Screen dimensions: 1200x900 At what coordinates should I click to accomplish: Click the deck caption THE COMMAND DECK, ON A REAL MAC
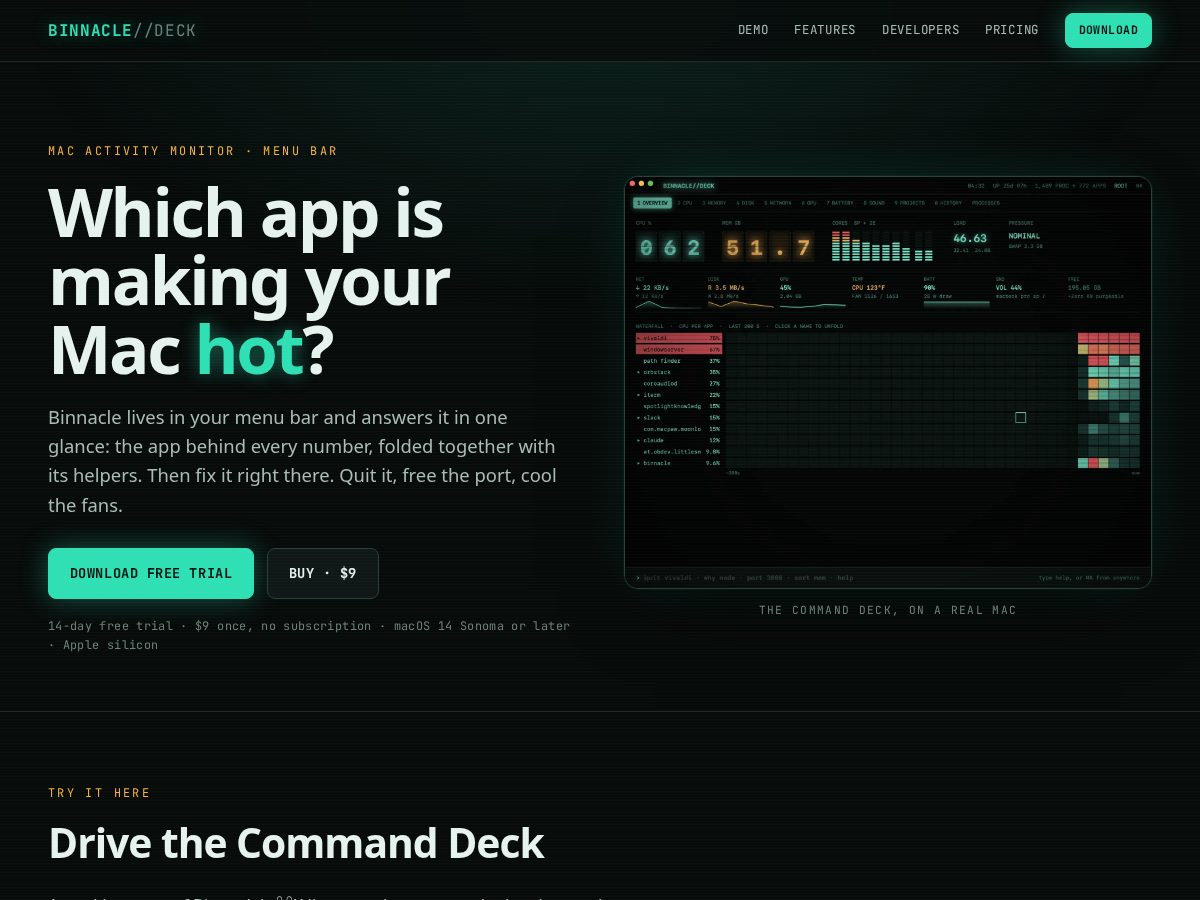click(x=888, y=610)
